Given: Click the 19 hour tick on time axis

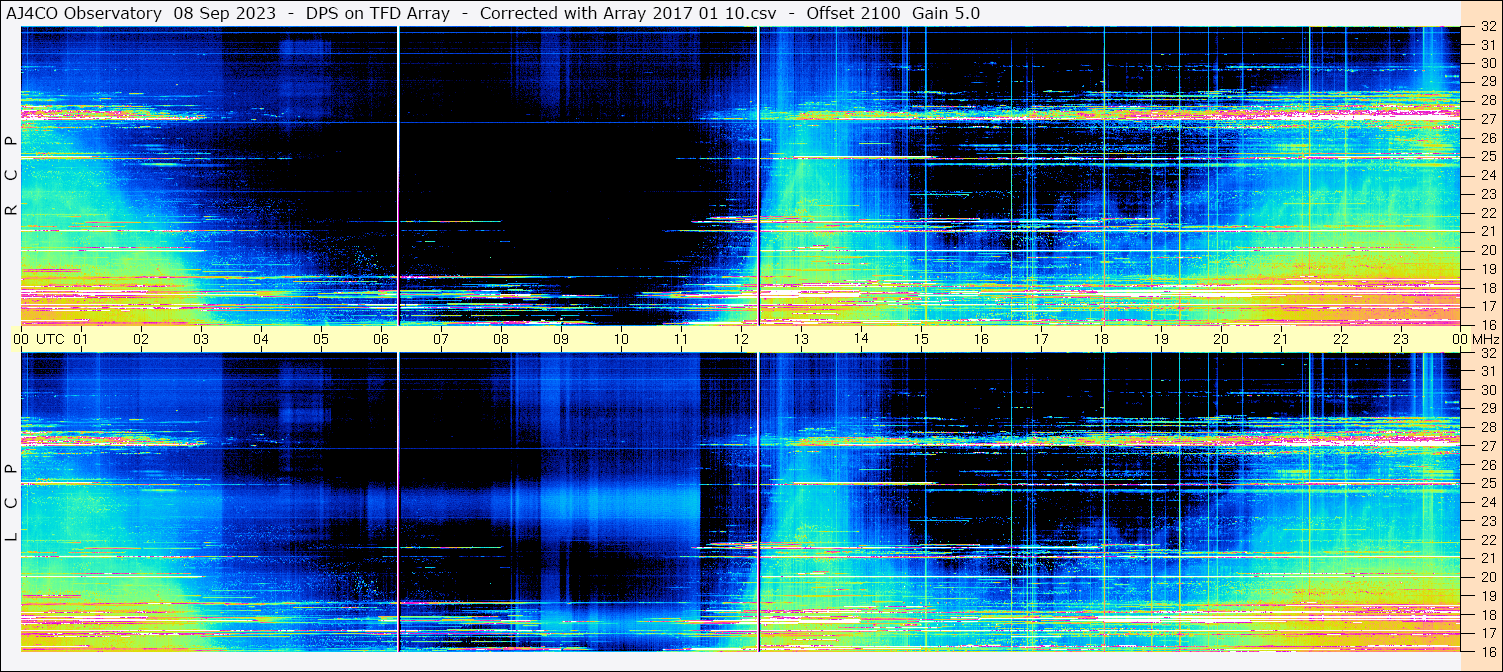Looking at the screenshot, I should (1161, 339).
